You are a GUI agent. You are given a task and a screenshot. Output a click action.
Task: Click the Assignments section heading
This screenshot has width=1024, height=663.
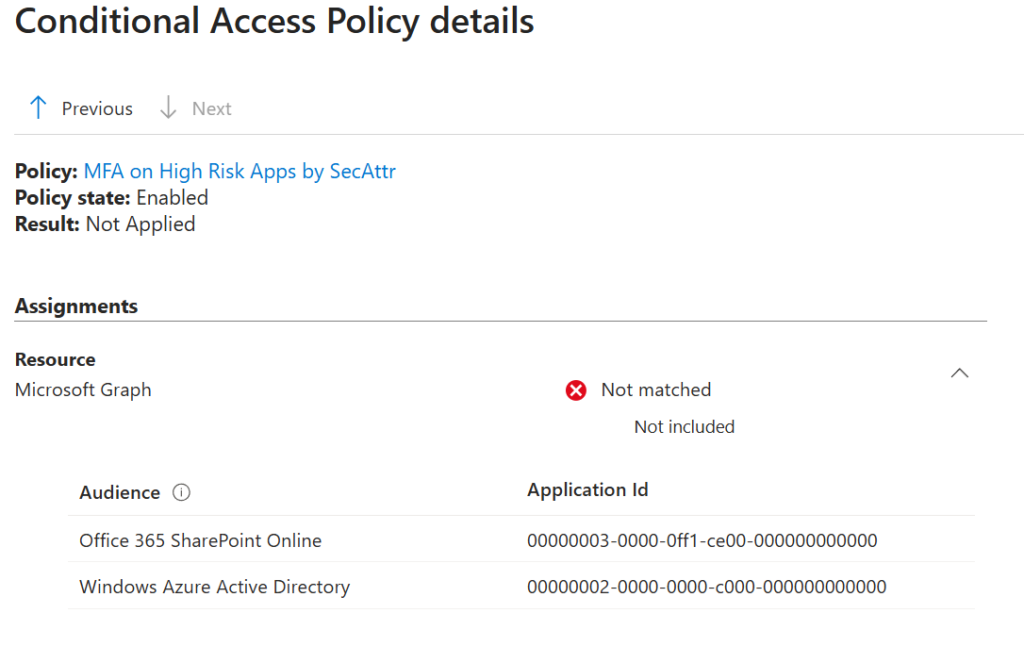[x=76, y=306]
